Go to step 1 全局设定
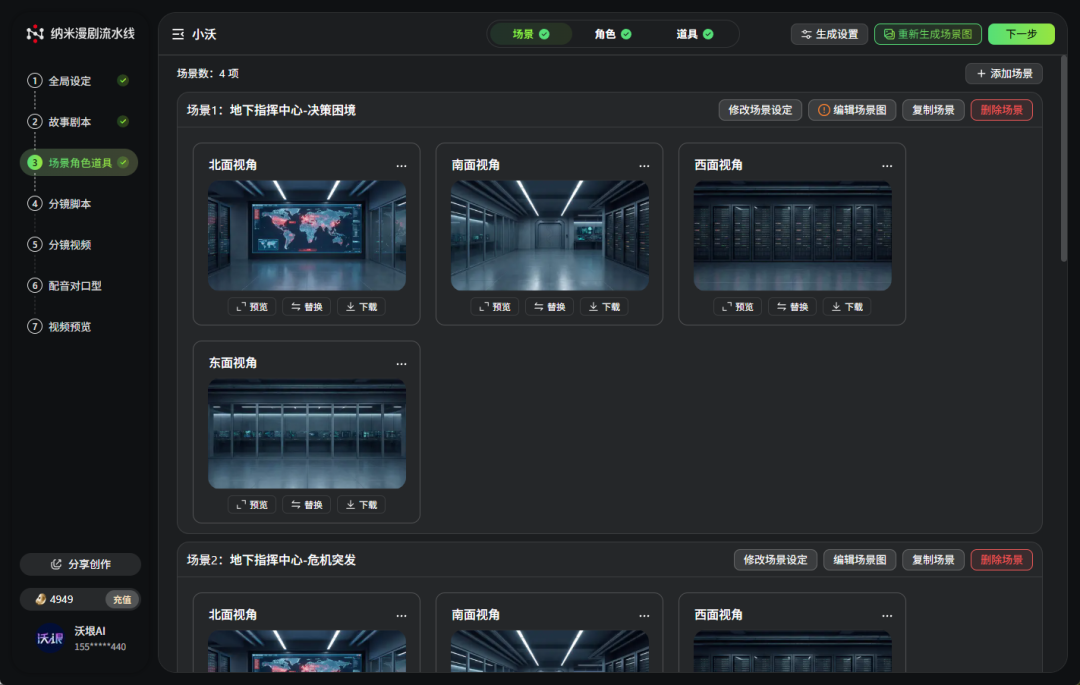This screenshot has height=685, width=1080. point(70,81)
